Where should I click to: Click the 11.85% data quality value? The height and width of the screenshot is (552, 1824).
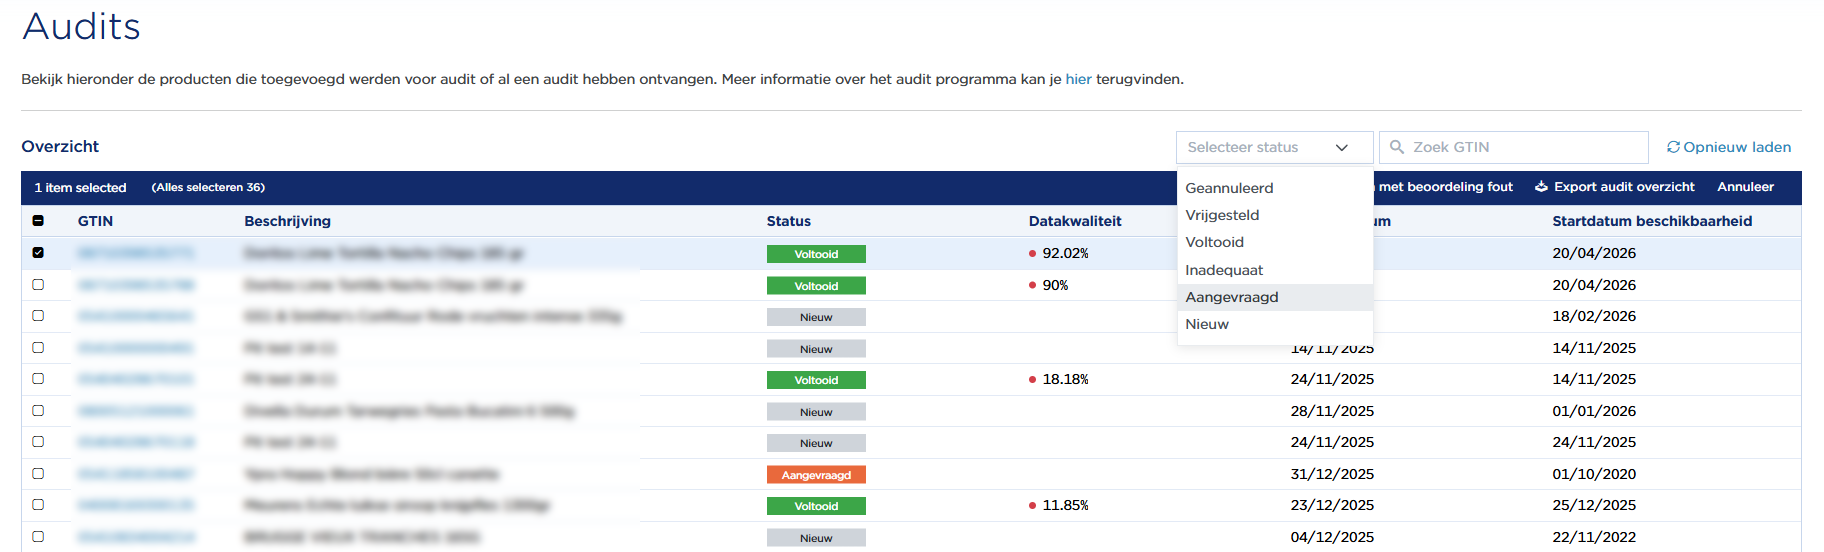(x=1065, y=505)
